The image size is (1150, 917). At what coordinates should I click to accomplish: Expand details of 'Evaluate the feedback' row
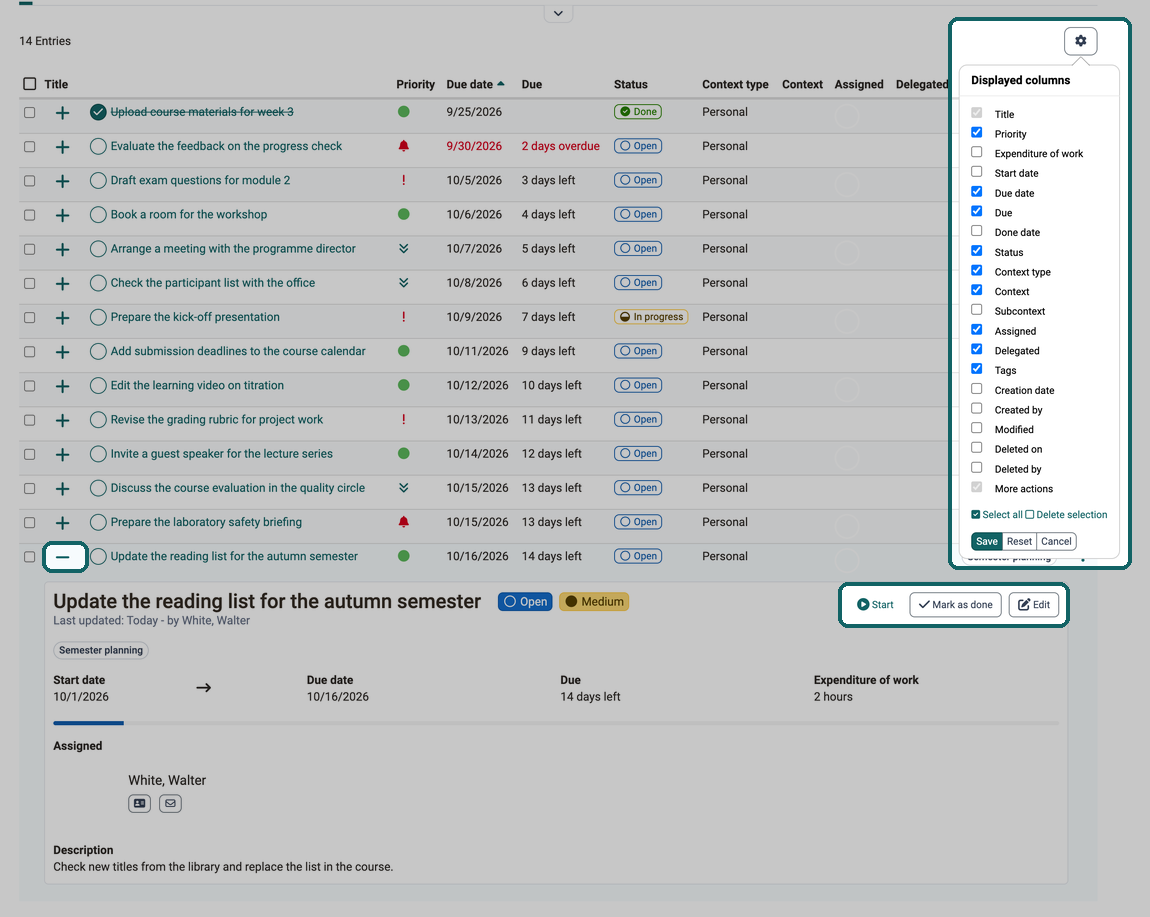[x=63, y=147]
